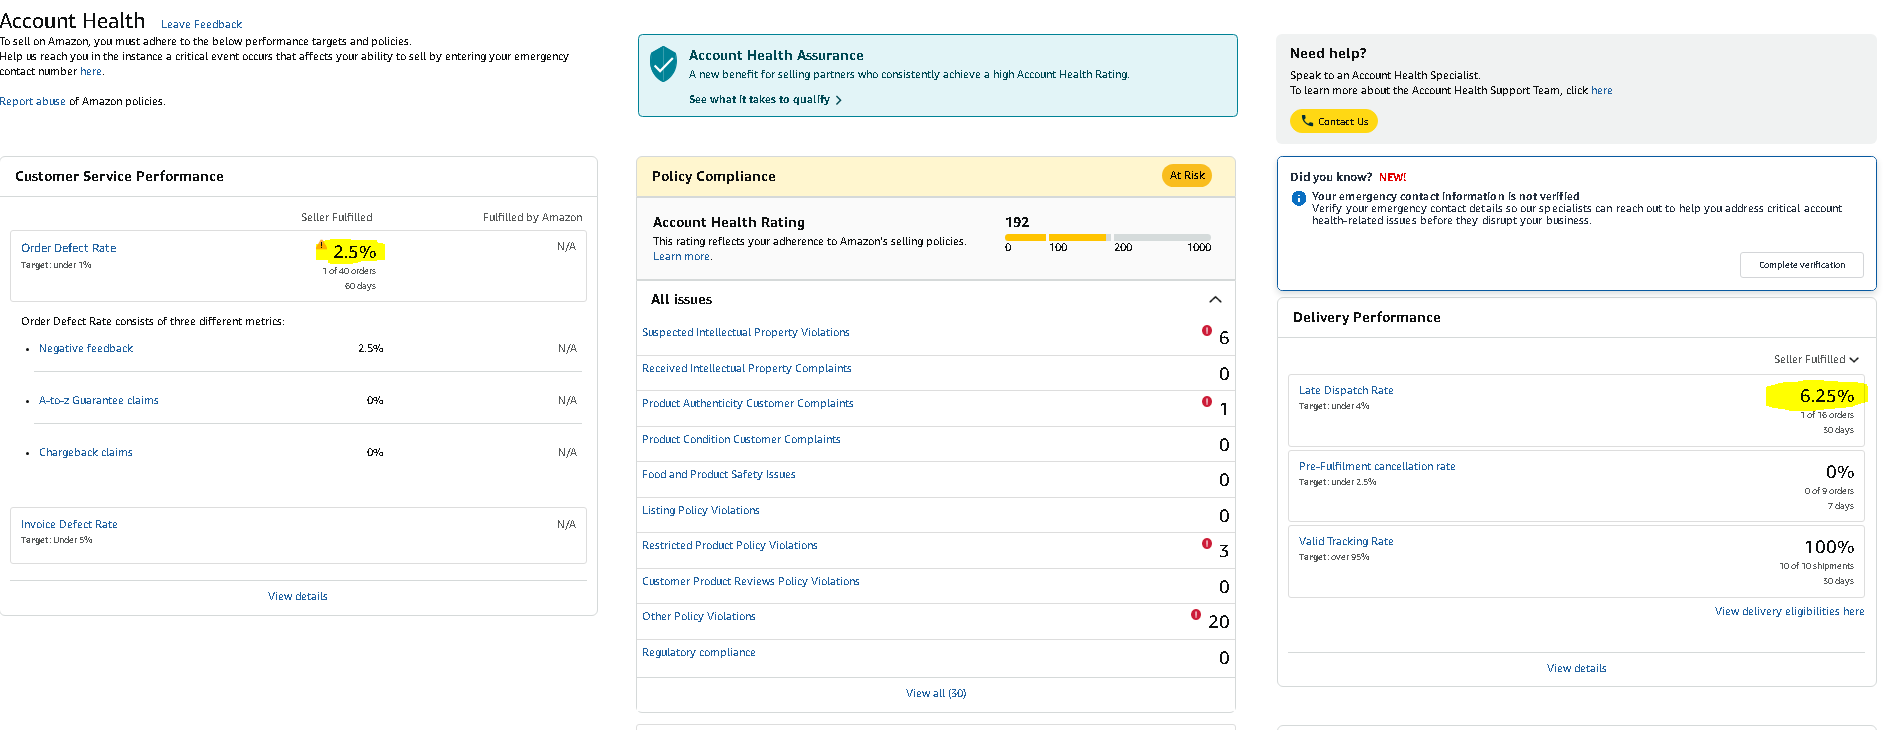The height and width of the screenshot is (730, 1890).
Task: Open the Valid Tracking Rate link
Action: tap(1346, 541)
